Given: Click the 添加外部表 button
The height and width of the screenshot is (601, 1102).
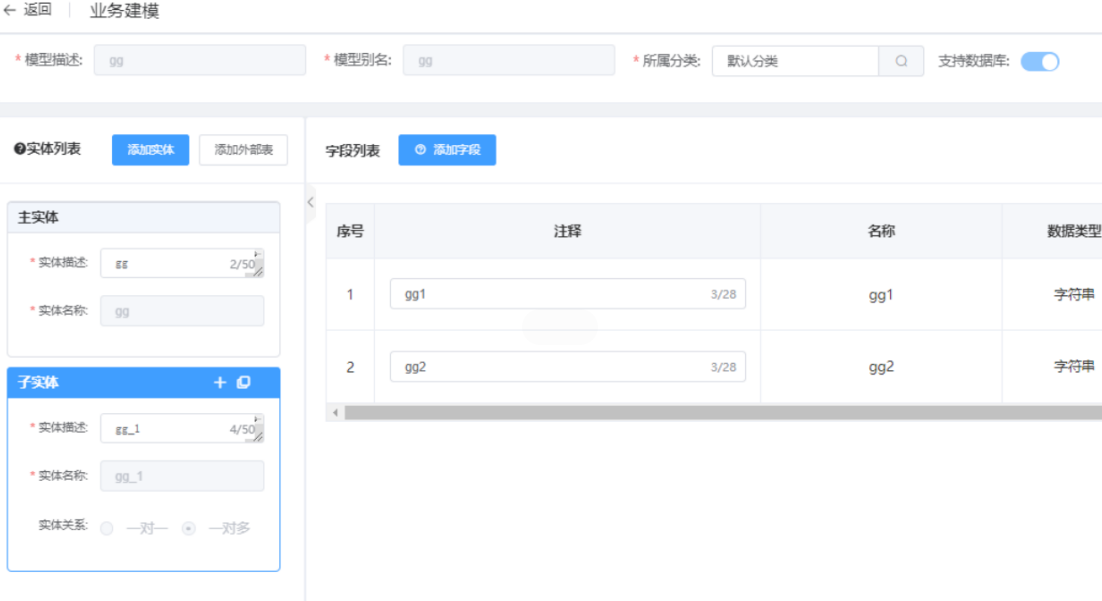Looking at the screenshot, I should [x=243, y=150].
